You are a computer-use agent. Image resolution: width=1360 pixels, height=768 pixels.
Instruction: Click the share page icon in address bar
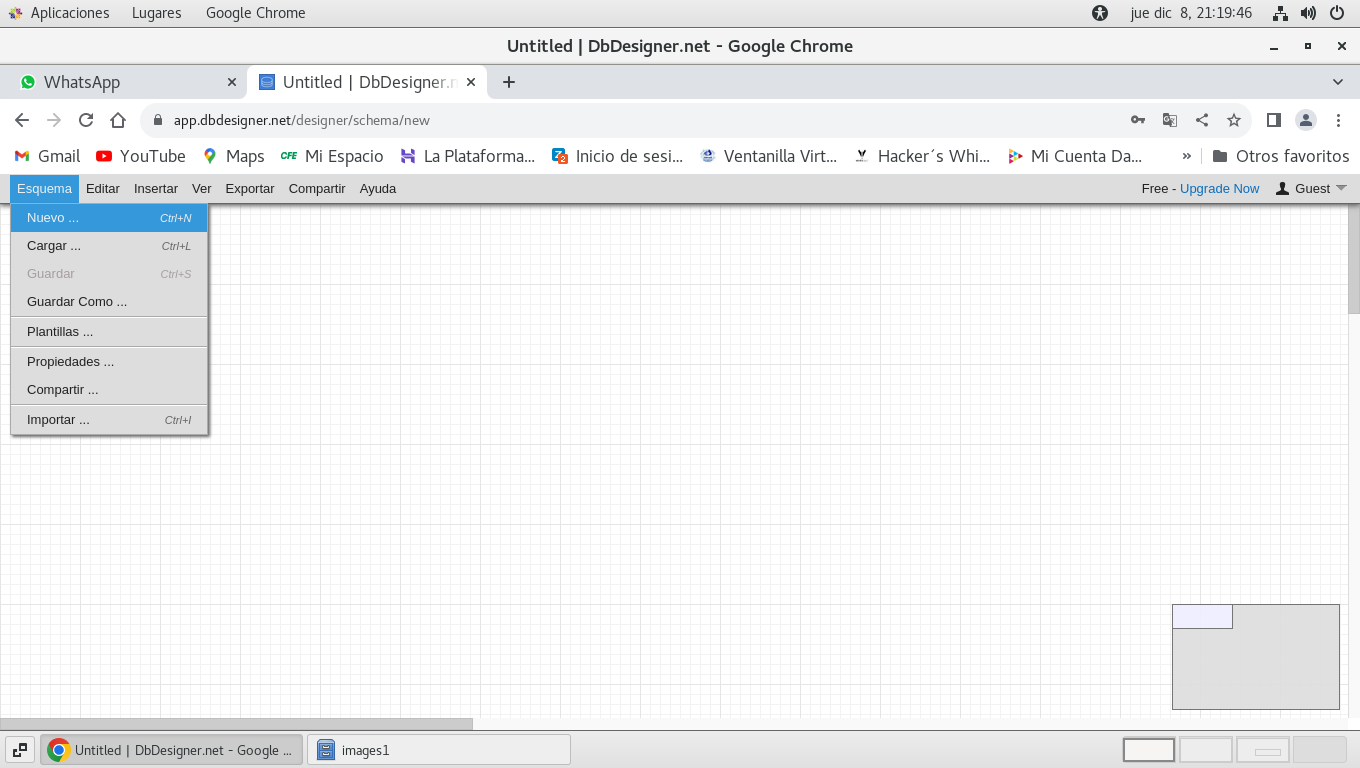tap(1202, 120)
